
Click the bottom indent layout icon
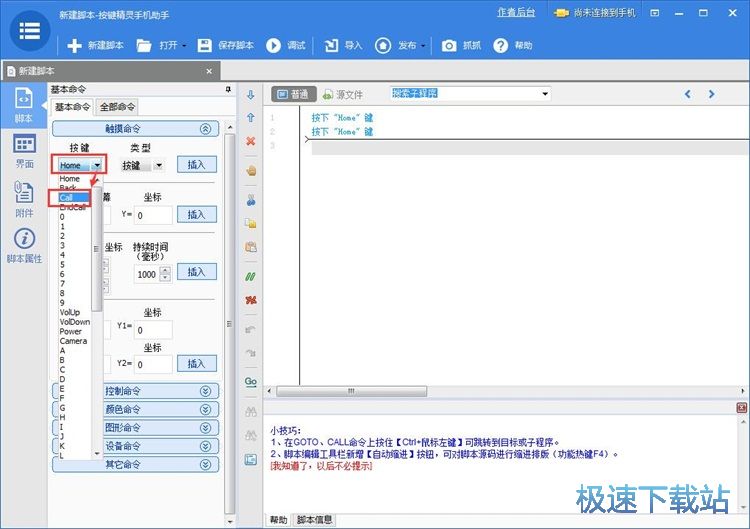point(251,460)
